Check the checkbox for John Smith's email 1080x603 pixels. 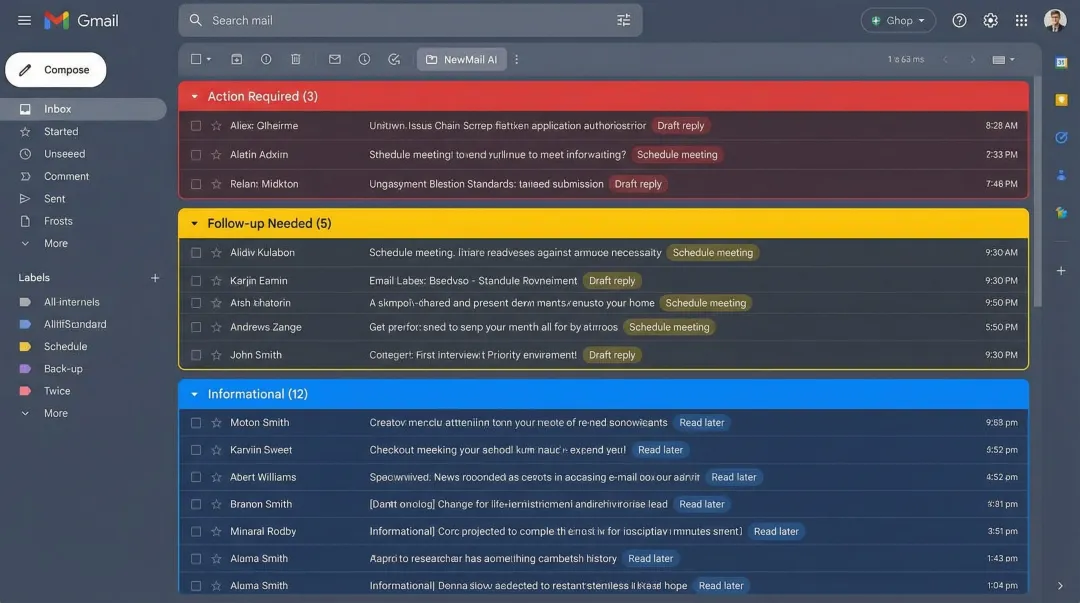[195, 353]
